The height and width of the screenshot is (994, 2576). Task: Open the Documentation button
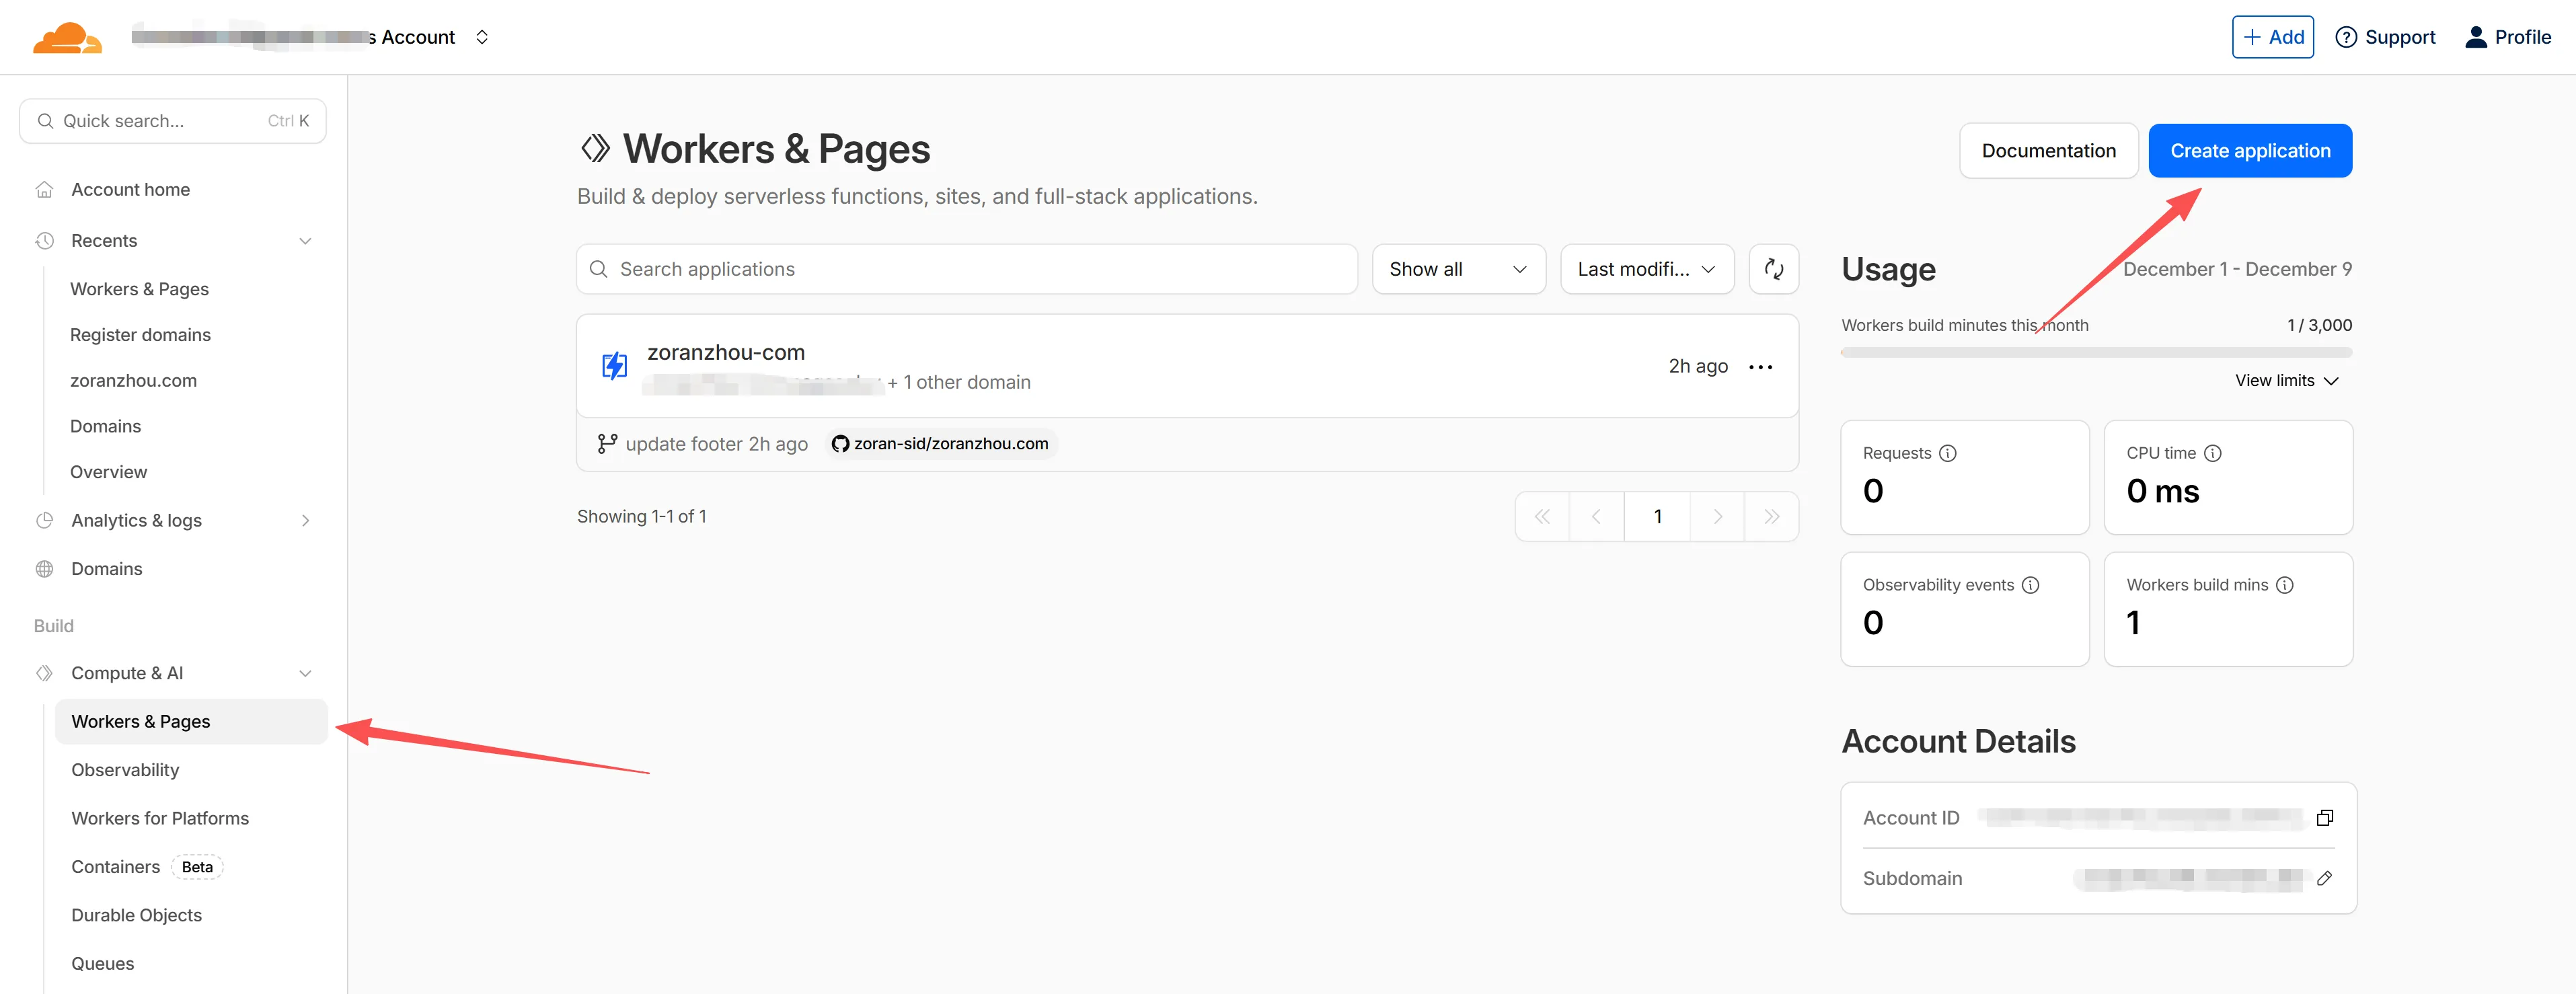tap(2048, 151)
